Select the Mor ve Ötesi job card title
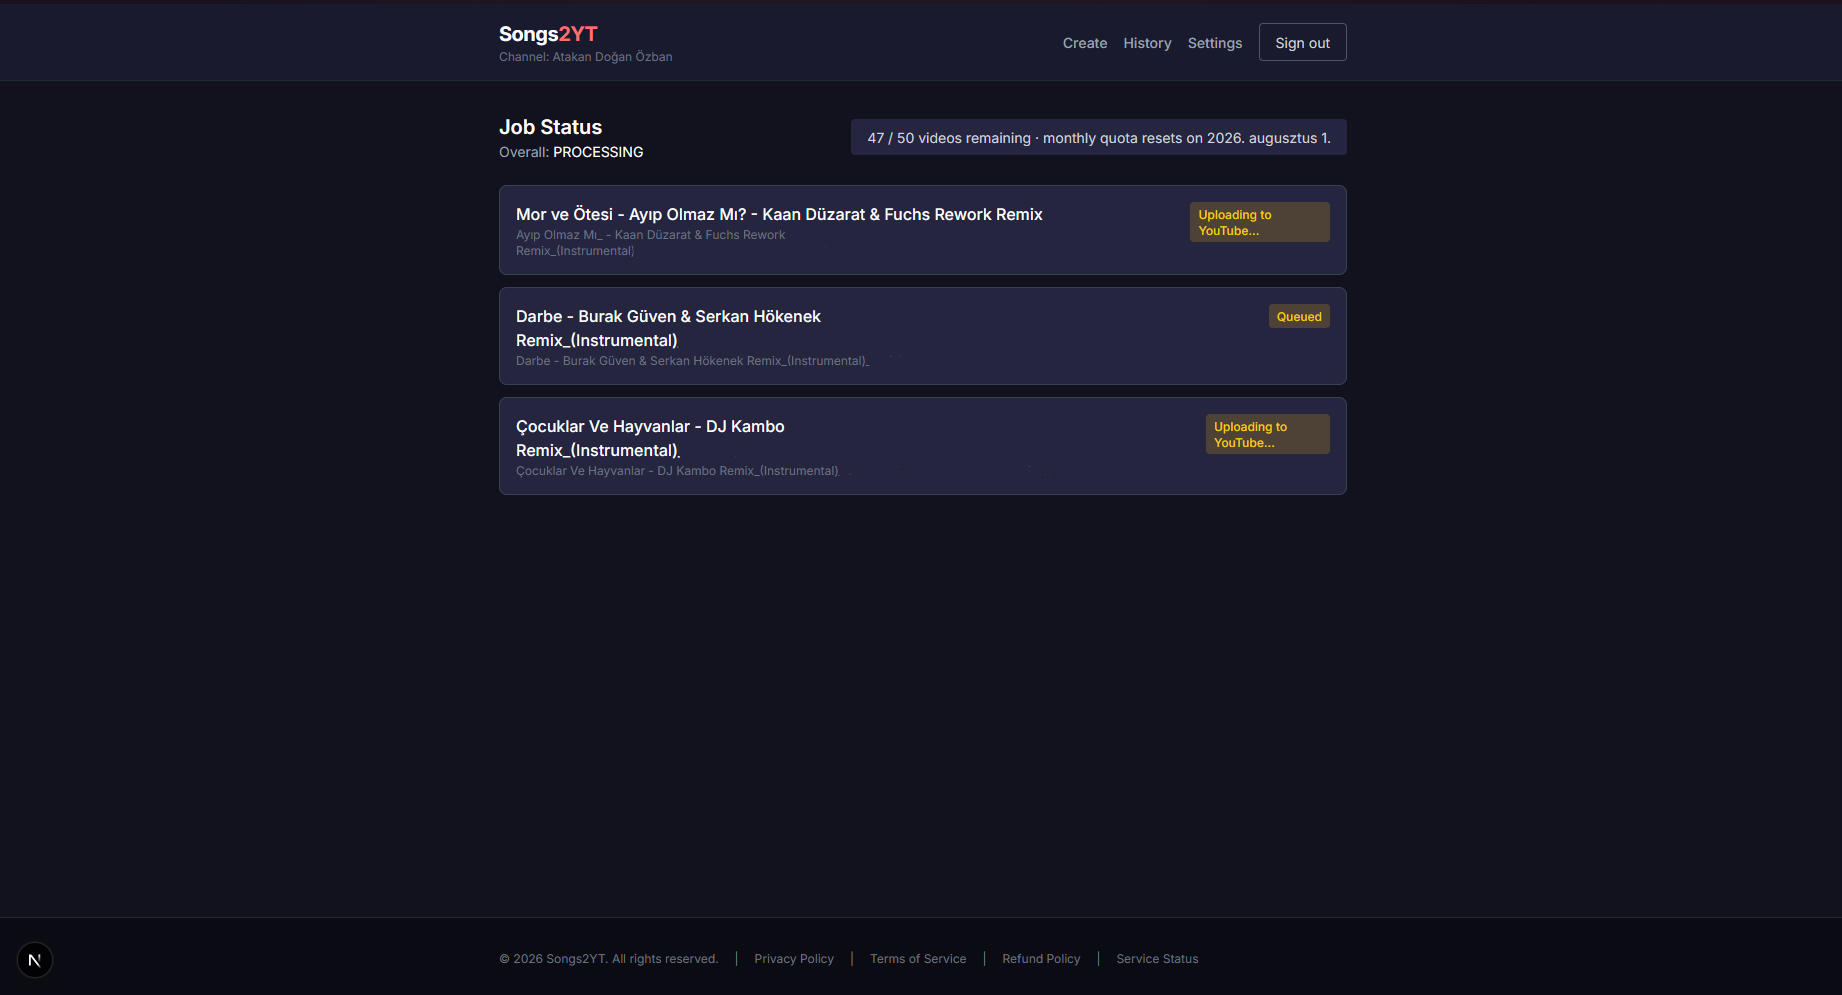1842x995 pixels. click(x=779, y=214)
